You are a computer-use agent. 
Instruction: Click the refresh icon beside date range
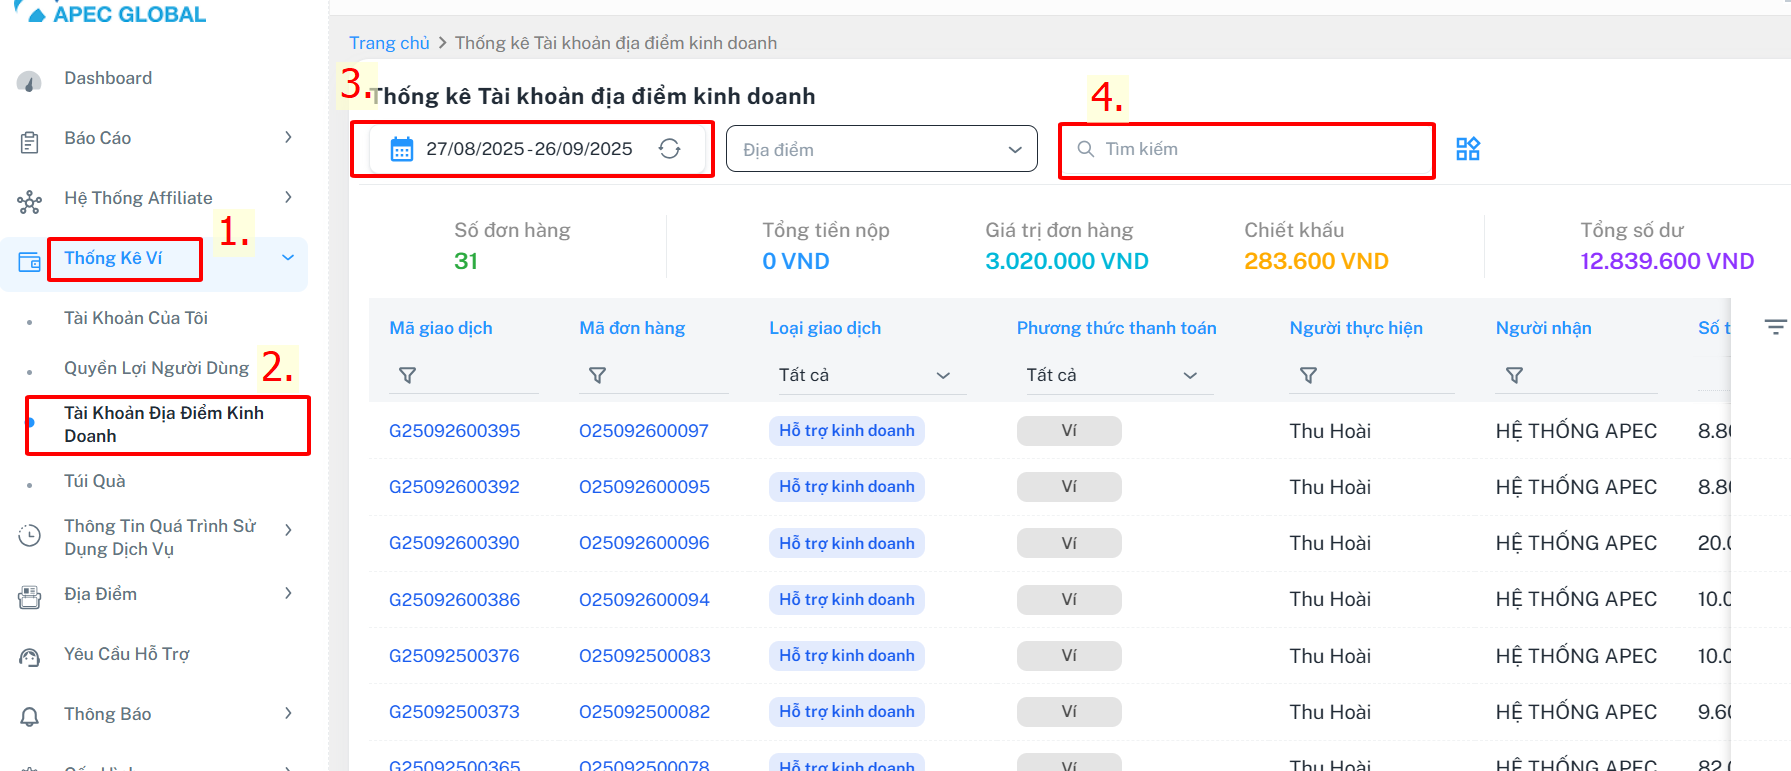pyautogui.click(x=669, y=149)
